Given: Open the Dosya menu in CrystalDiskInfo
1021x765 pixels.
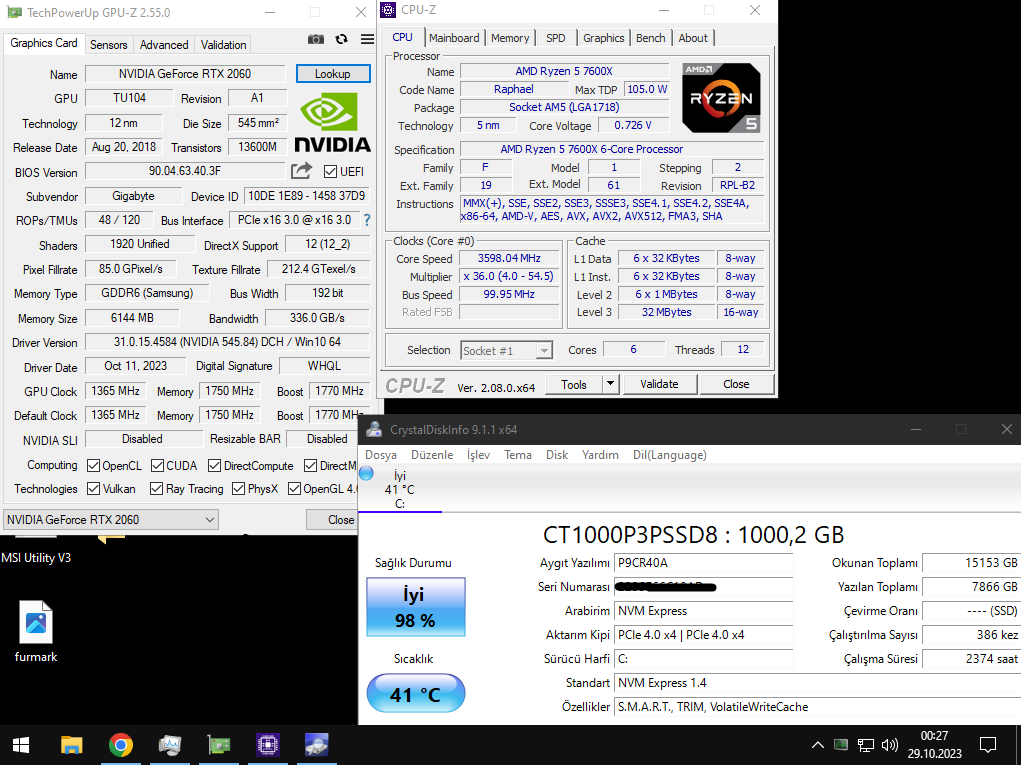Looking at the screenshot, I should tap(381, 454).
